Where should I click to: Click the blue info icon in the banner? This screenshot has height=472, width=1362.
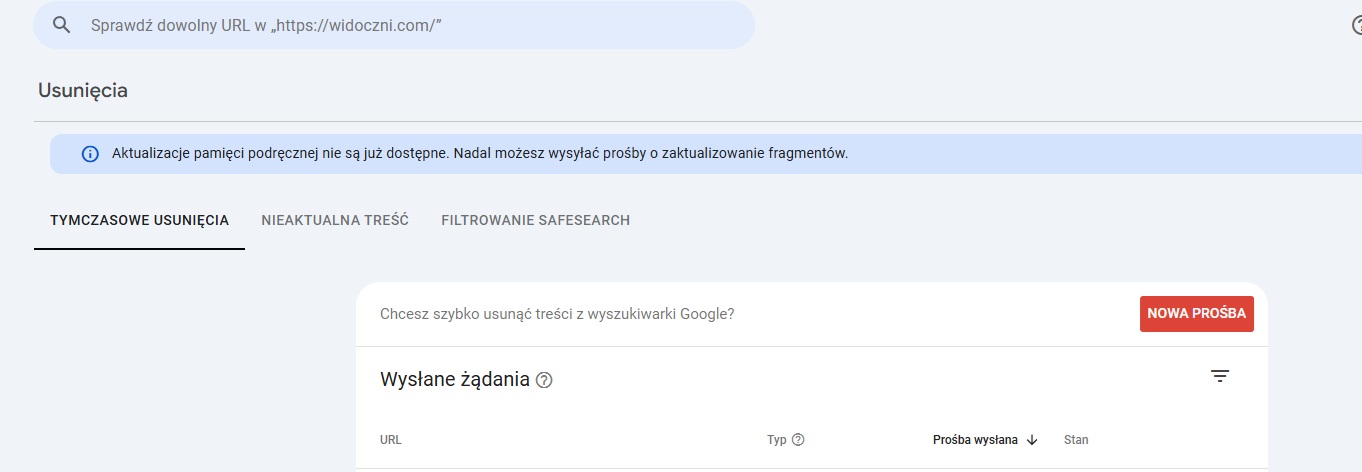point(90,154)
